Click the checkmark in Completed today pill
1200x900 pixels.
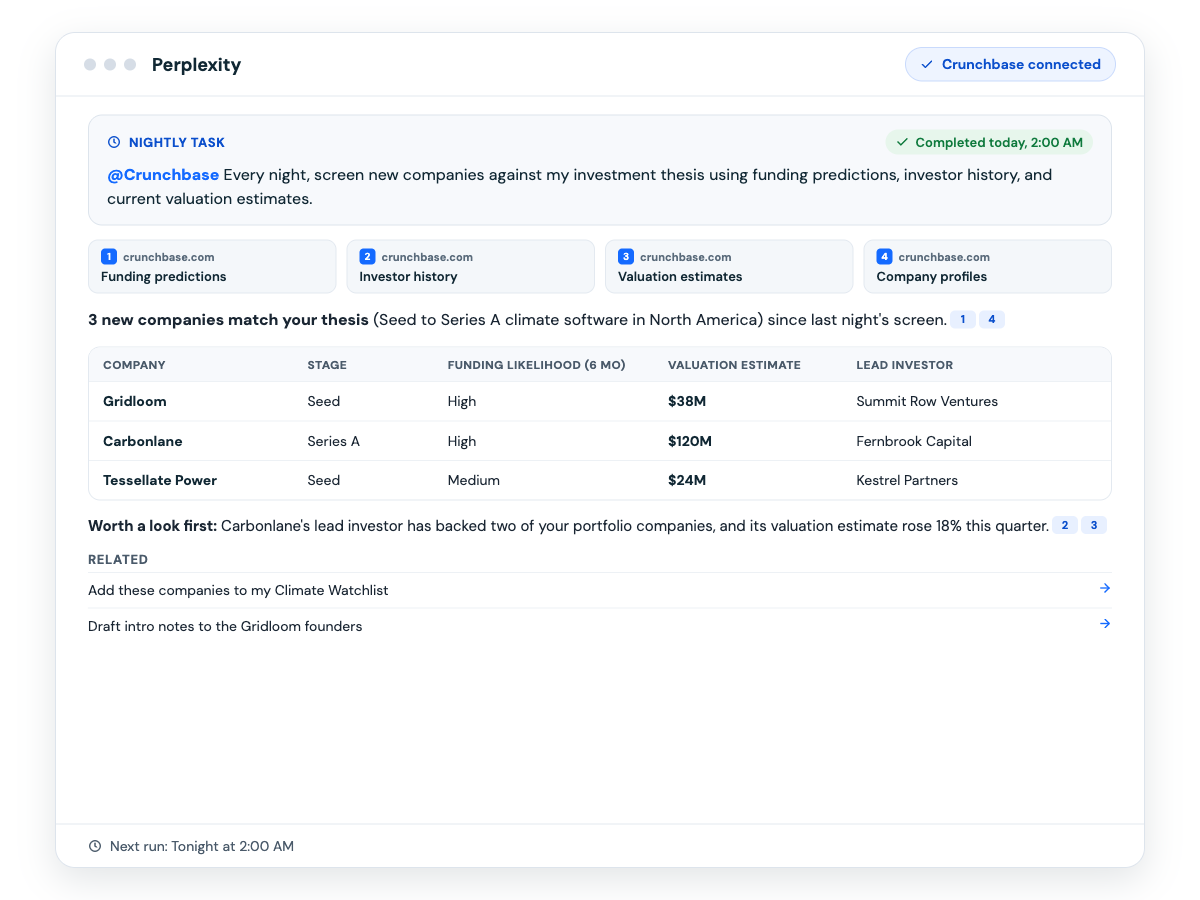tap(902, 142)
